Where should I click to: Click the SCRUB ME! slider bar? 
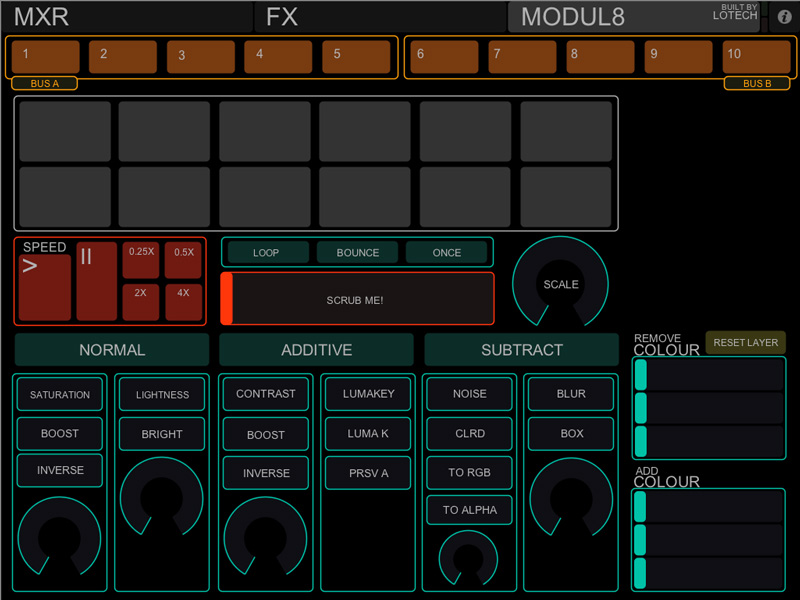pyautogui.click(x=357, y=299)
